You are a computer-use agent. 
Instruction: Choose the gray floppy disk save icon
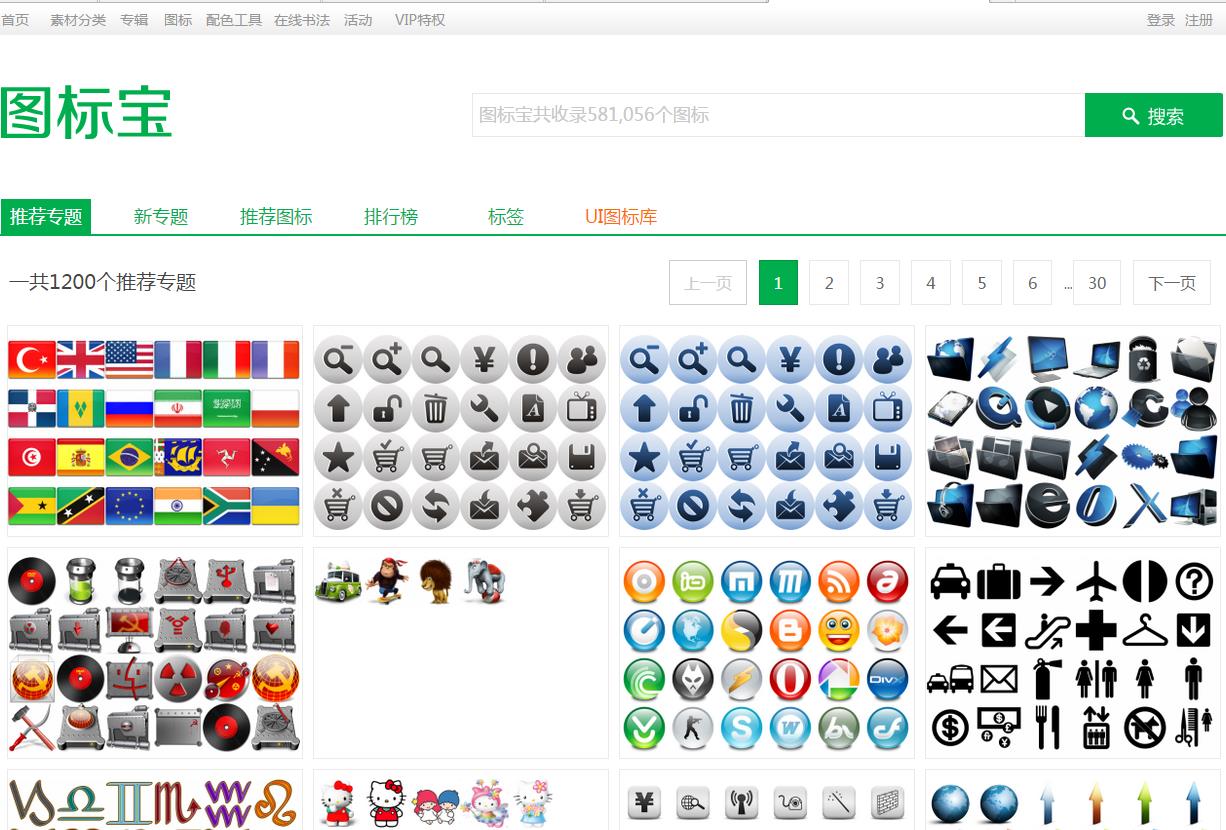582,458
